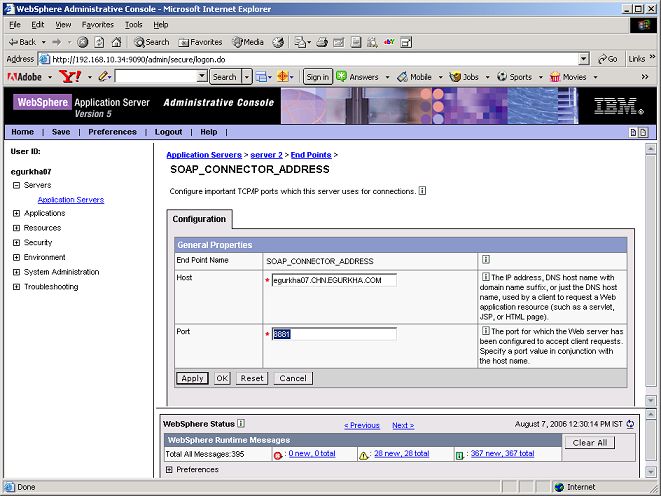This screenshot has width=661, height=496.
Task: Click the Adobe toolbar icon
Action: click(x=25, y=77)
